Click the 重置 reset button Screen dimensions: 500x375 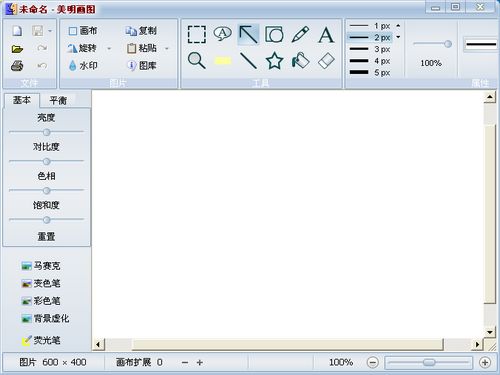click(46, 237)
